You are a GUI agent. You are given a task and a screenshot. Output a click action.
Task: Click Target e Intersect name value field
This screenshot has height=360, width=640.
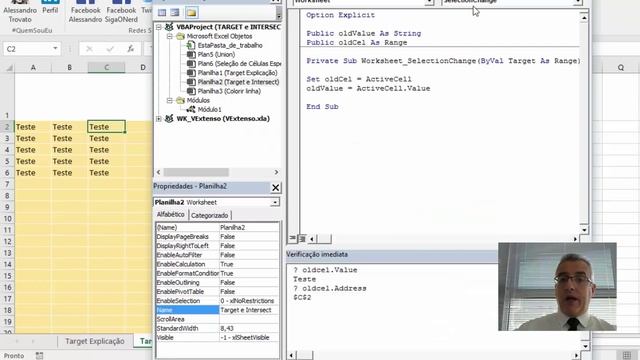[x=249, y=310]
